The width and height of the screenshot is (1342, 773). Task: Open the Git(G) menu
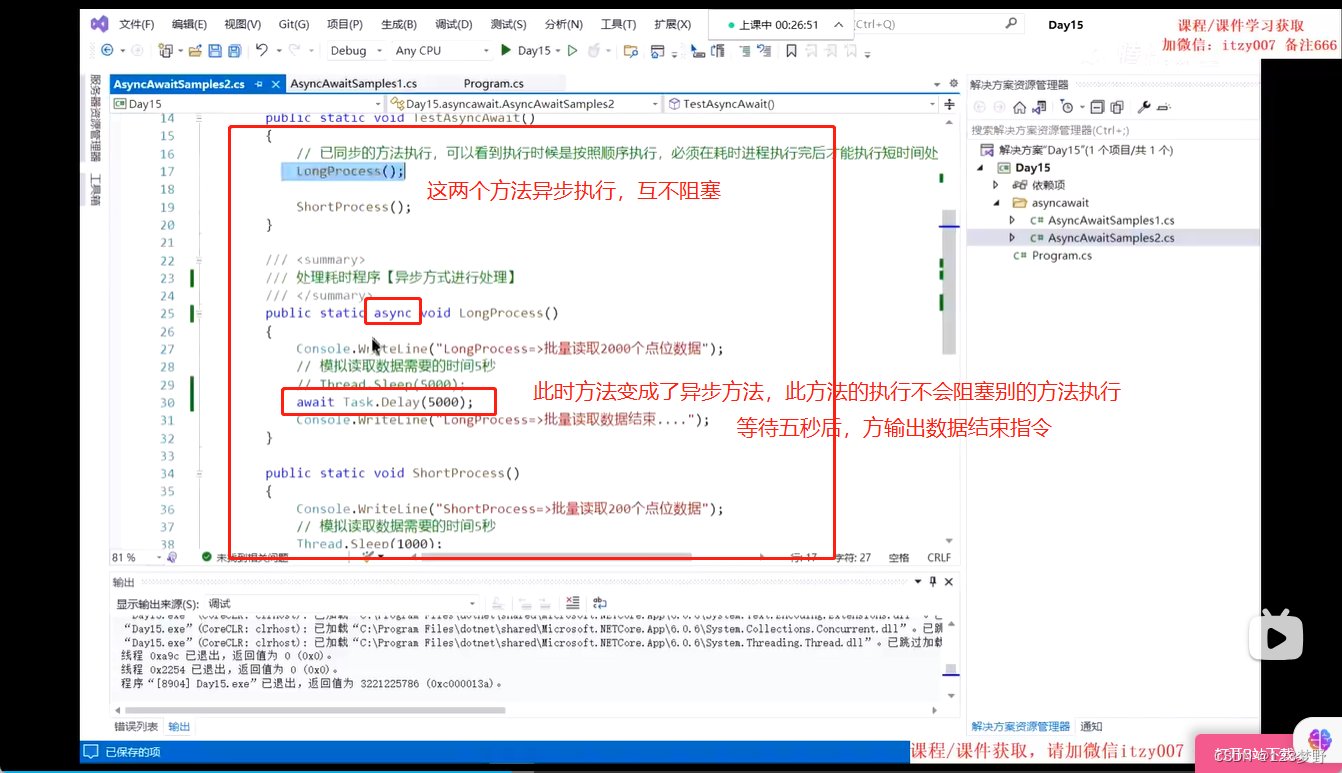pyautogui.click(x=293, y=24)
